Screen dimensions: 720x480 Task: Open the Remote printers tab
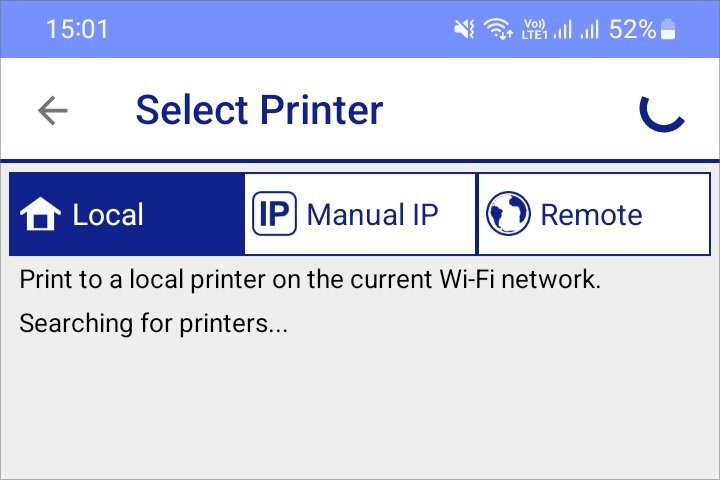(594, 214)
